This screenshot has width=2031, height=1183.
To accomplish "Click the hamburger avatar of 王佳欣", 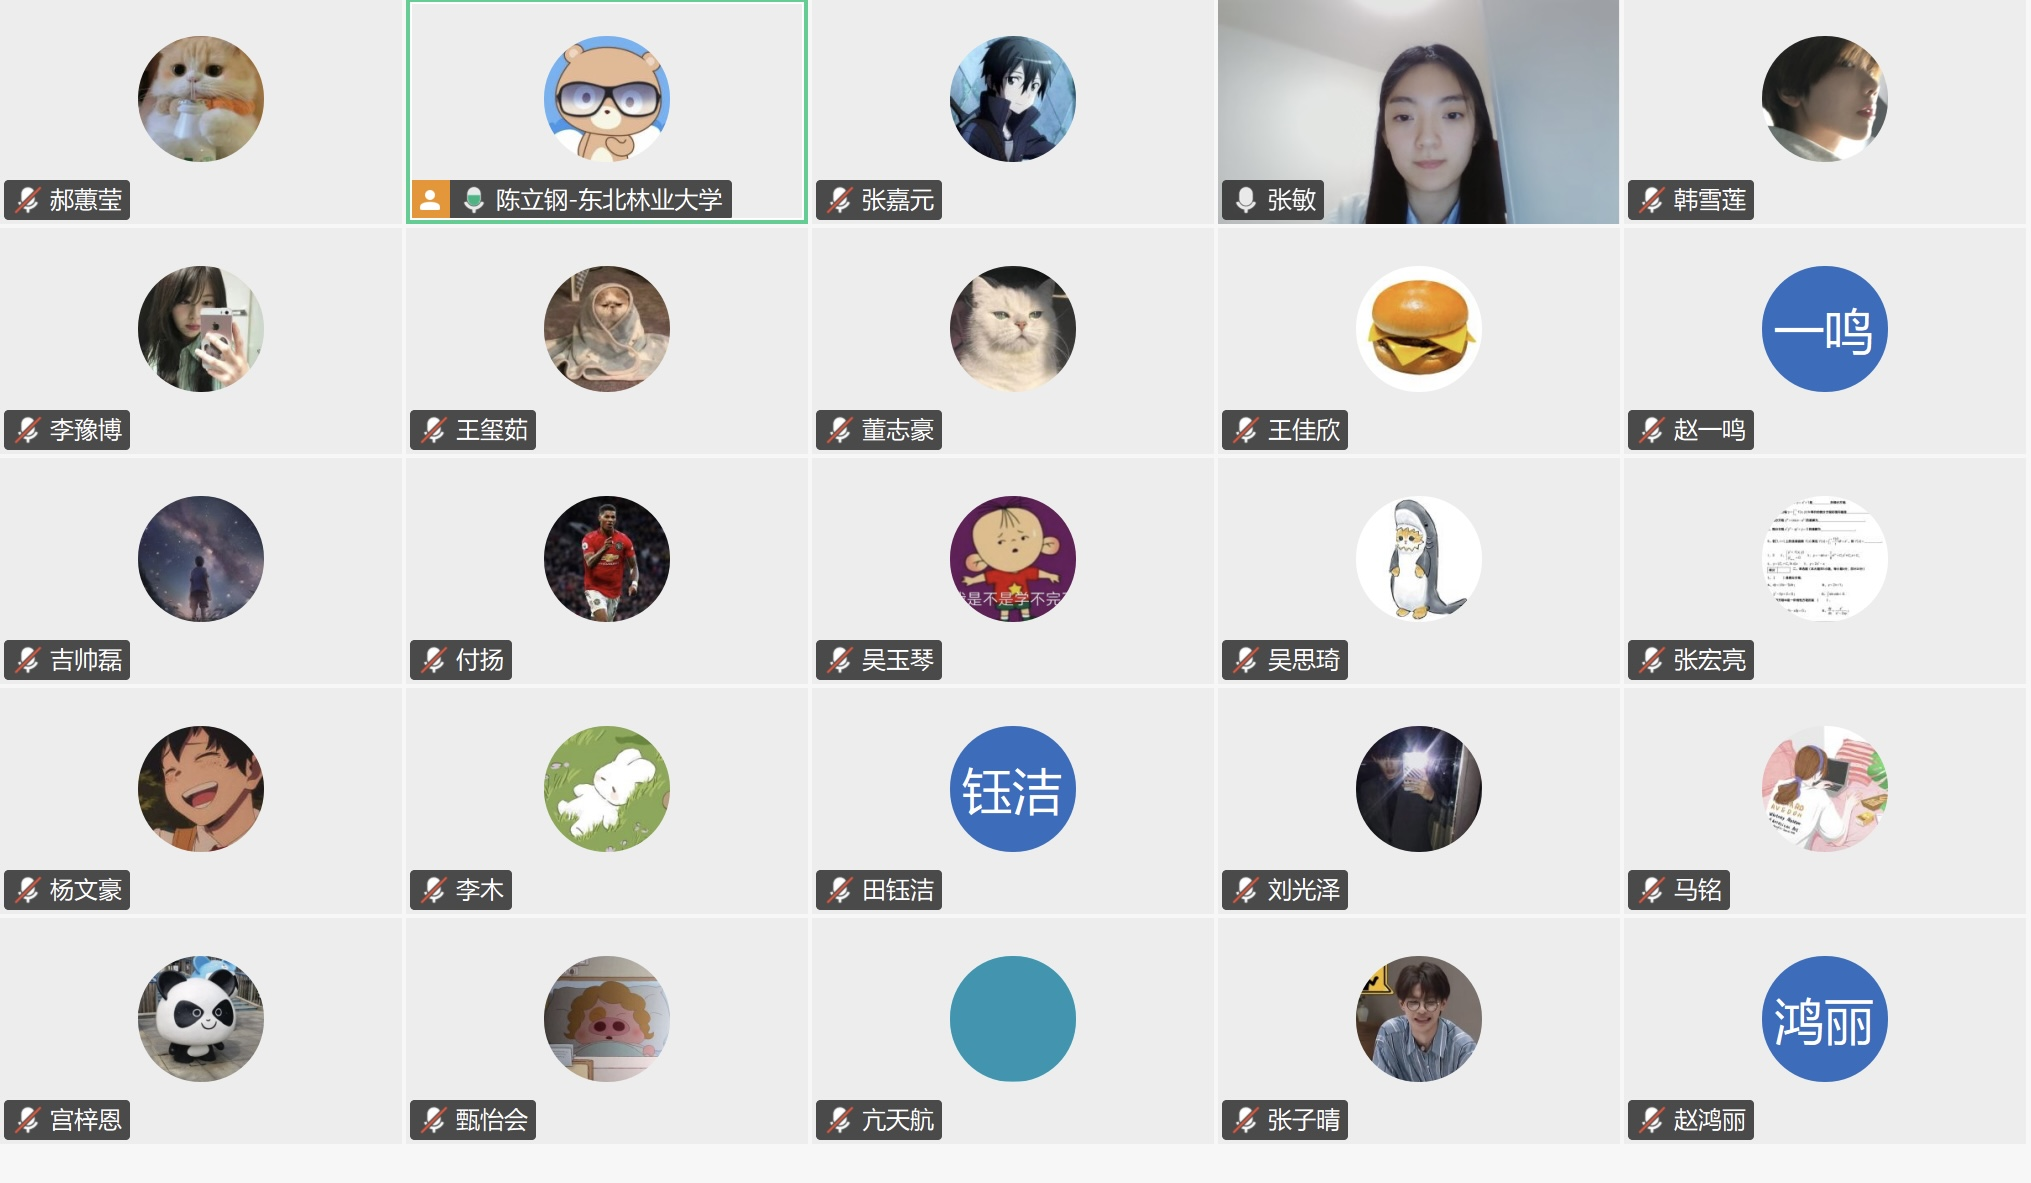I will 1418,329.
